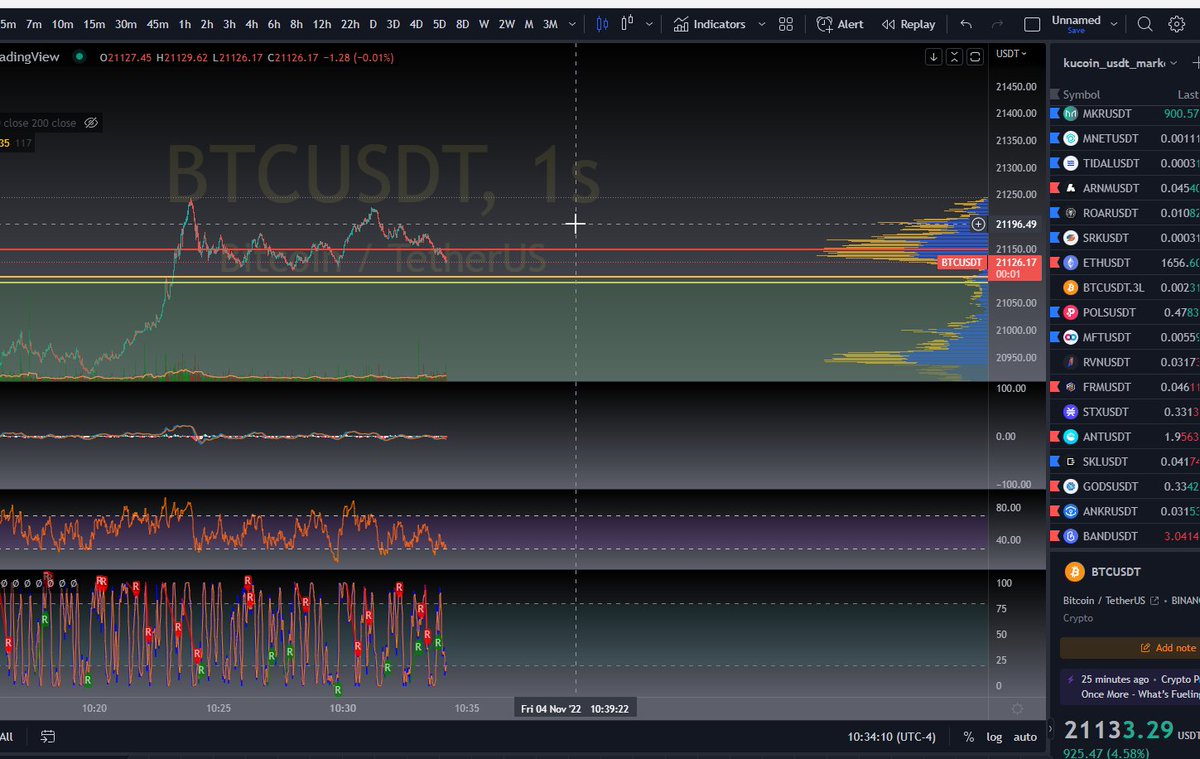Click the BTCUSDT price label on axis
Image resolution: width=1200 pixels, height=759 pixels.
(x=961, y=263)
